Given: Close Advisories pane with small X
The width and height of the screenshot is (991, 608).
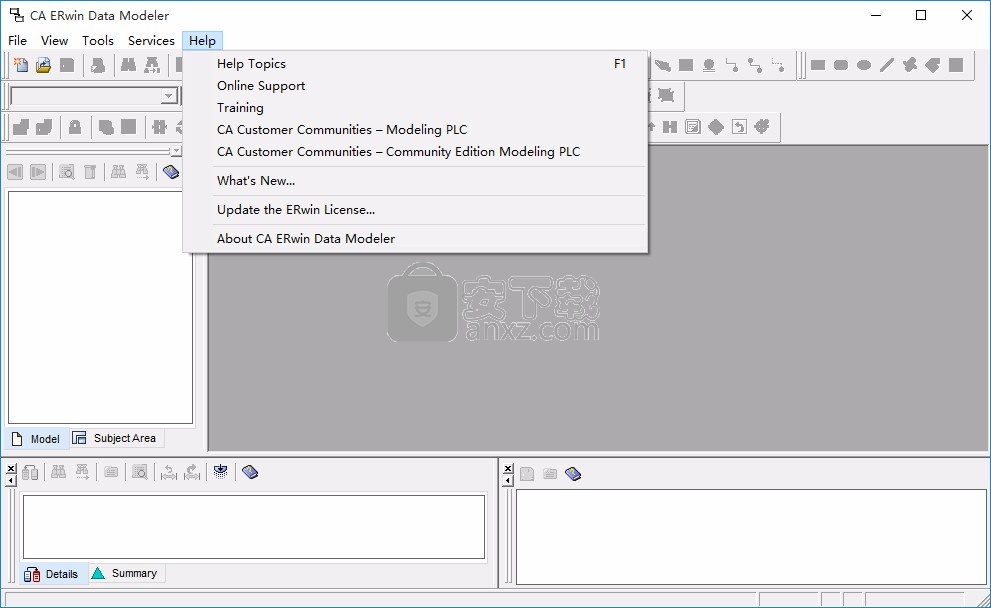Looking at the screenshot, I should pyautogui.click(x=508, y=469).
